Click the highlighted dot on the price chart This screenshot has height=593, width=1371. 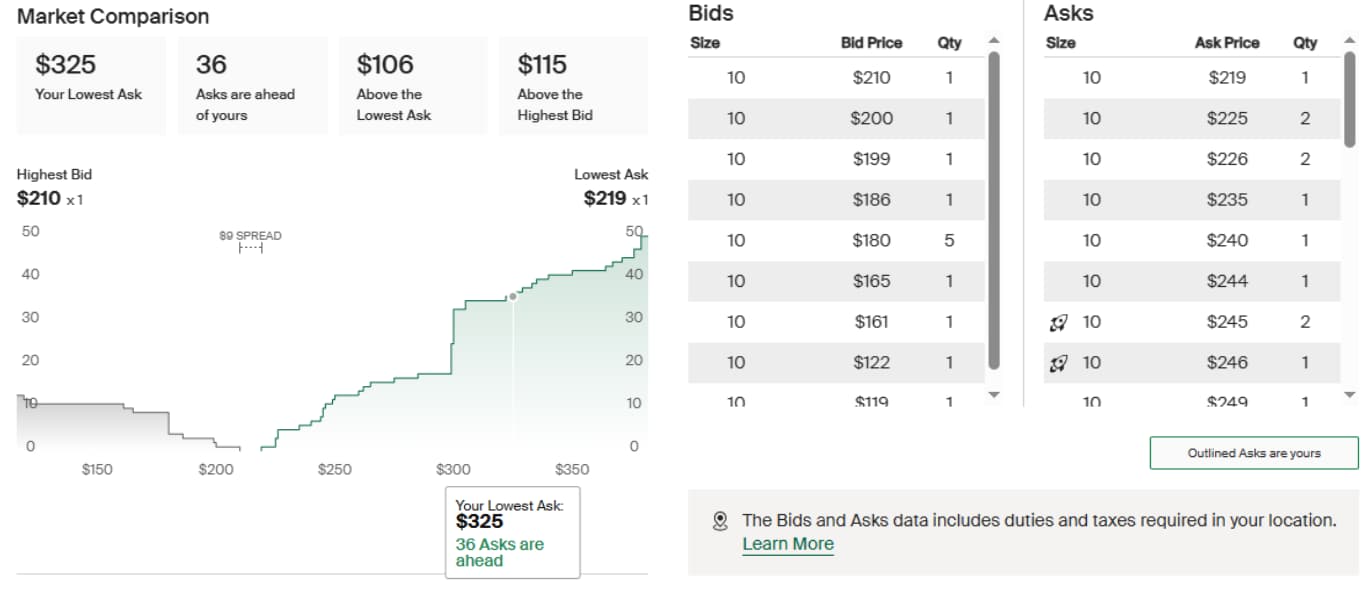[511, 295]
